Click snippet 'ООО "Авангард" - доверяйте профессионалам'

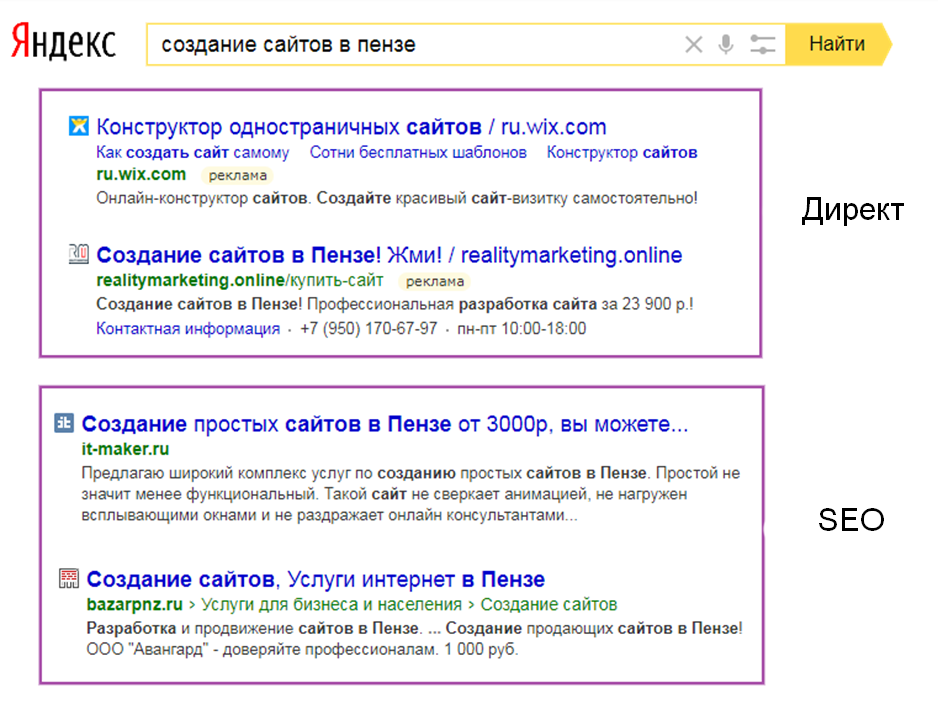[x=262, y=649]
